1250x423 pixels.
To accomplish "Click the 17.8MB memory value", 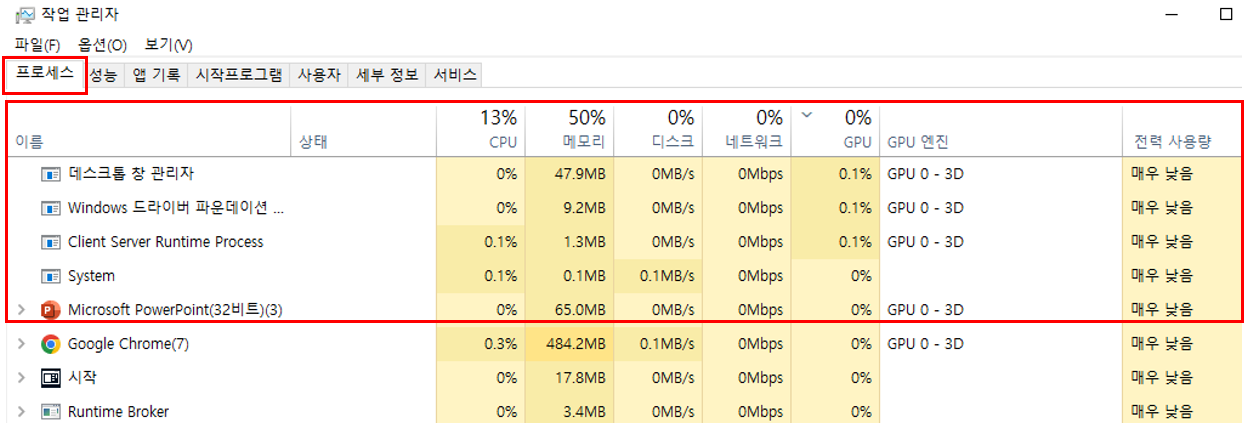I will tap(580, 378).
